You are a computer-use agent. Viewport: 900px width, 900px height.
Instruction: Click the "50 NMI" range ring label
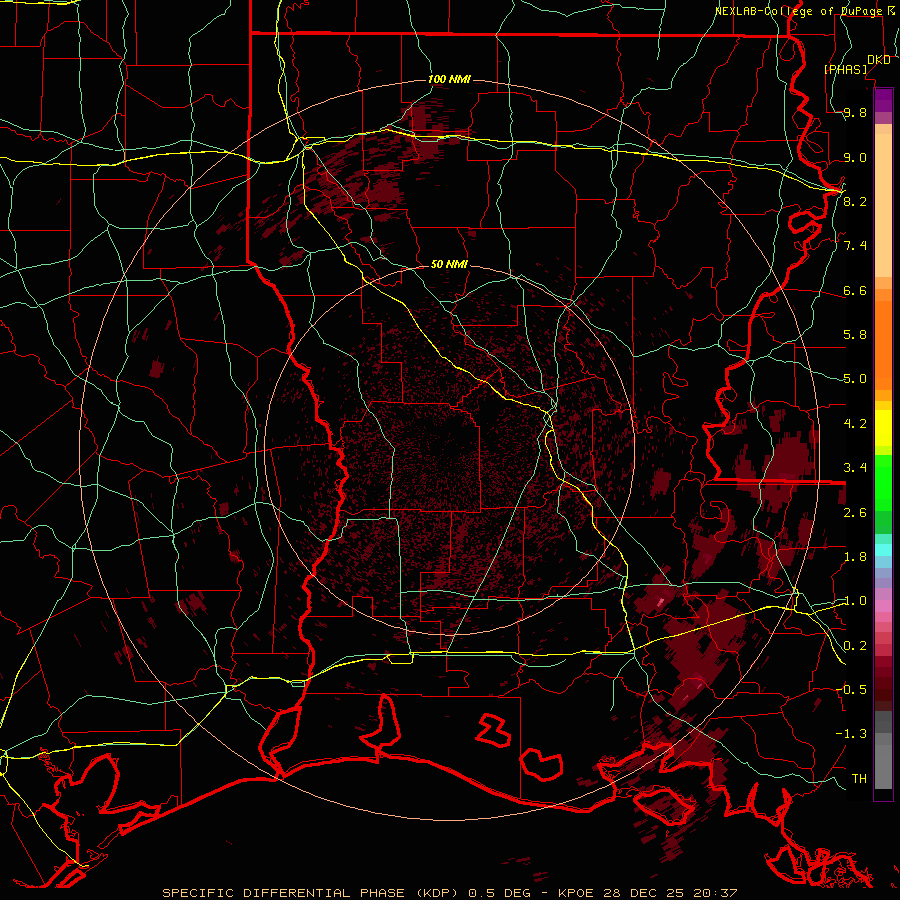pos(449,264)
